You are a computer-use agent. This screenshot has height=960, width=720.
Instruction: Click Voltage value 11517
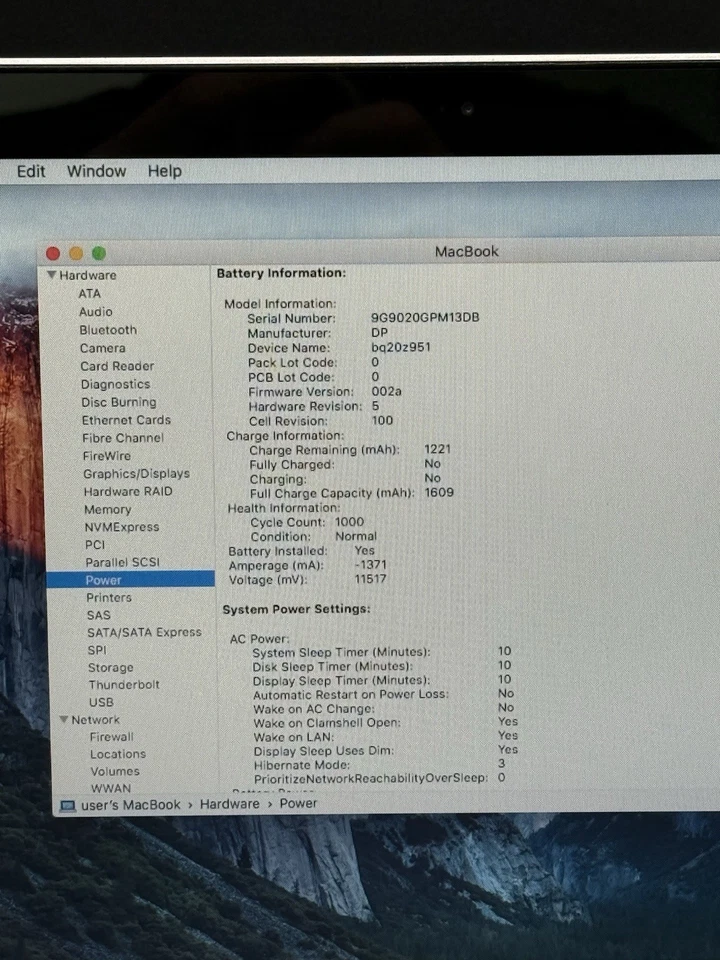pos(370,579)
